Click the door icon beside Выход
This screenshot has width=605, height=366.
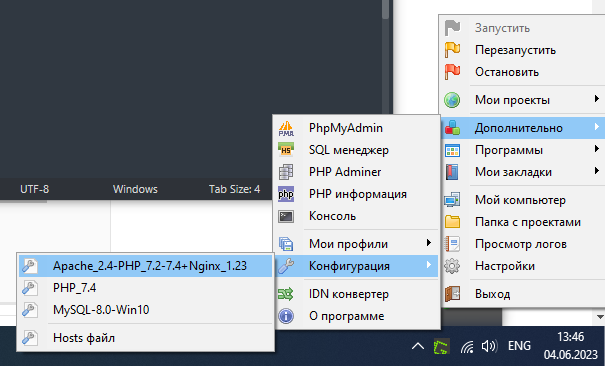tap(452, 293)
